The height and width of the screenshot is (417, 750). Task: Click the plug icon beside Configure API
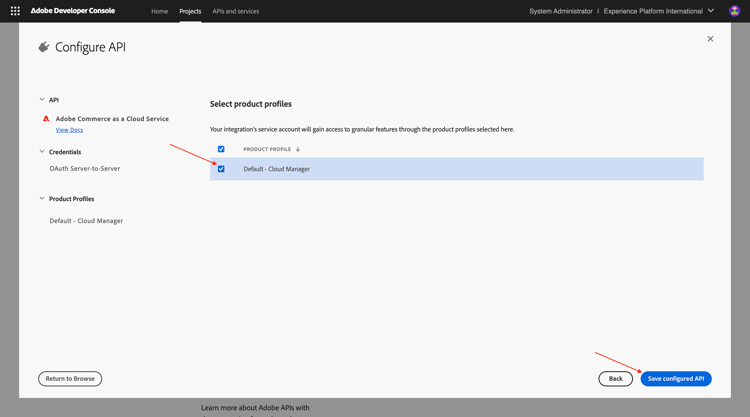44,47
